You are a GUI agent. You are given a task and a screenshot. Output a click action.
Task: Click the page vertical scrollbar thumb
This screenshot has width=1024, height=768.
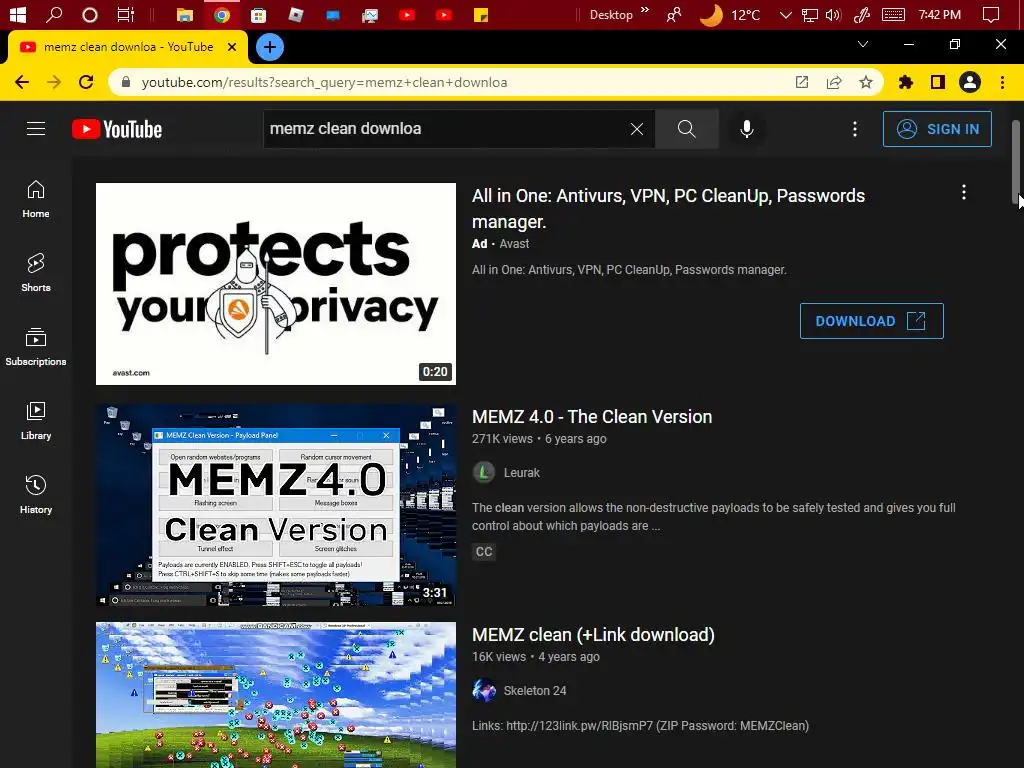[x=1016, y=161]
